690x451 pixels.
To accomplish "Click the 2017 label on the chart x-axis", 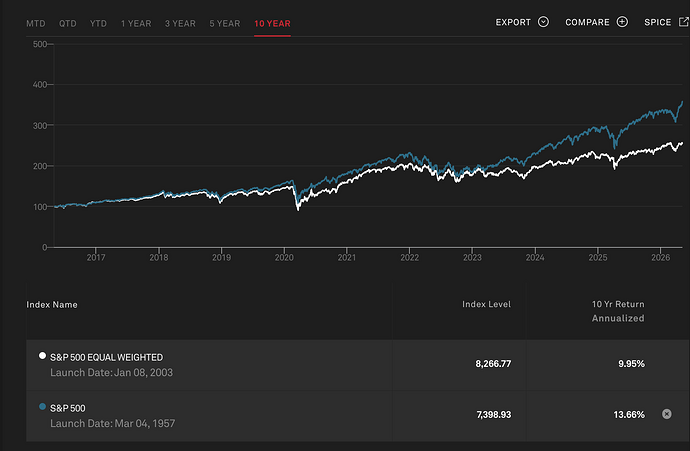I will pos(96,257).
